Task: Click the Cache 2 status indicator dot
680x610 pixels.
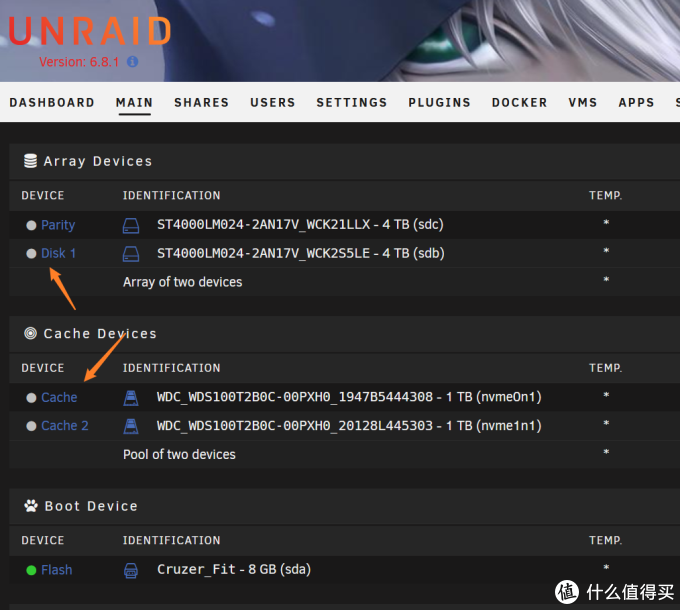Action: (31, 426)
